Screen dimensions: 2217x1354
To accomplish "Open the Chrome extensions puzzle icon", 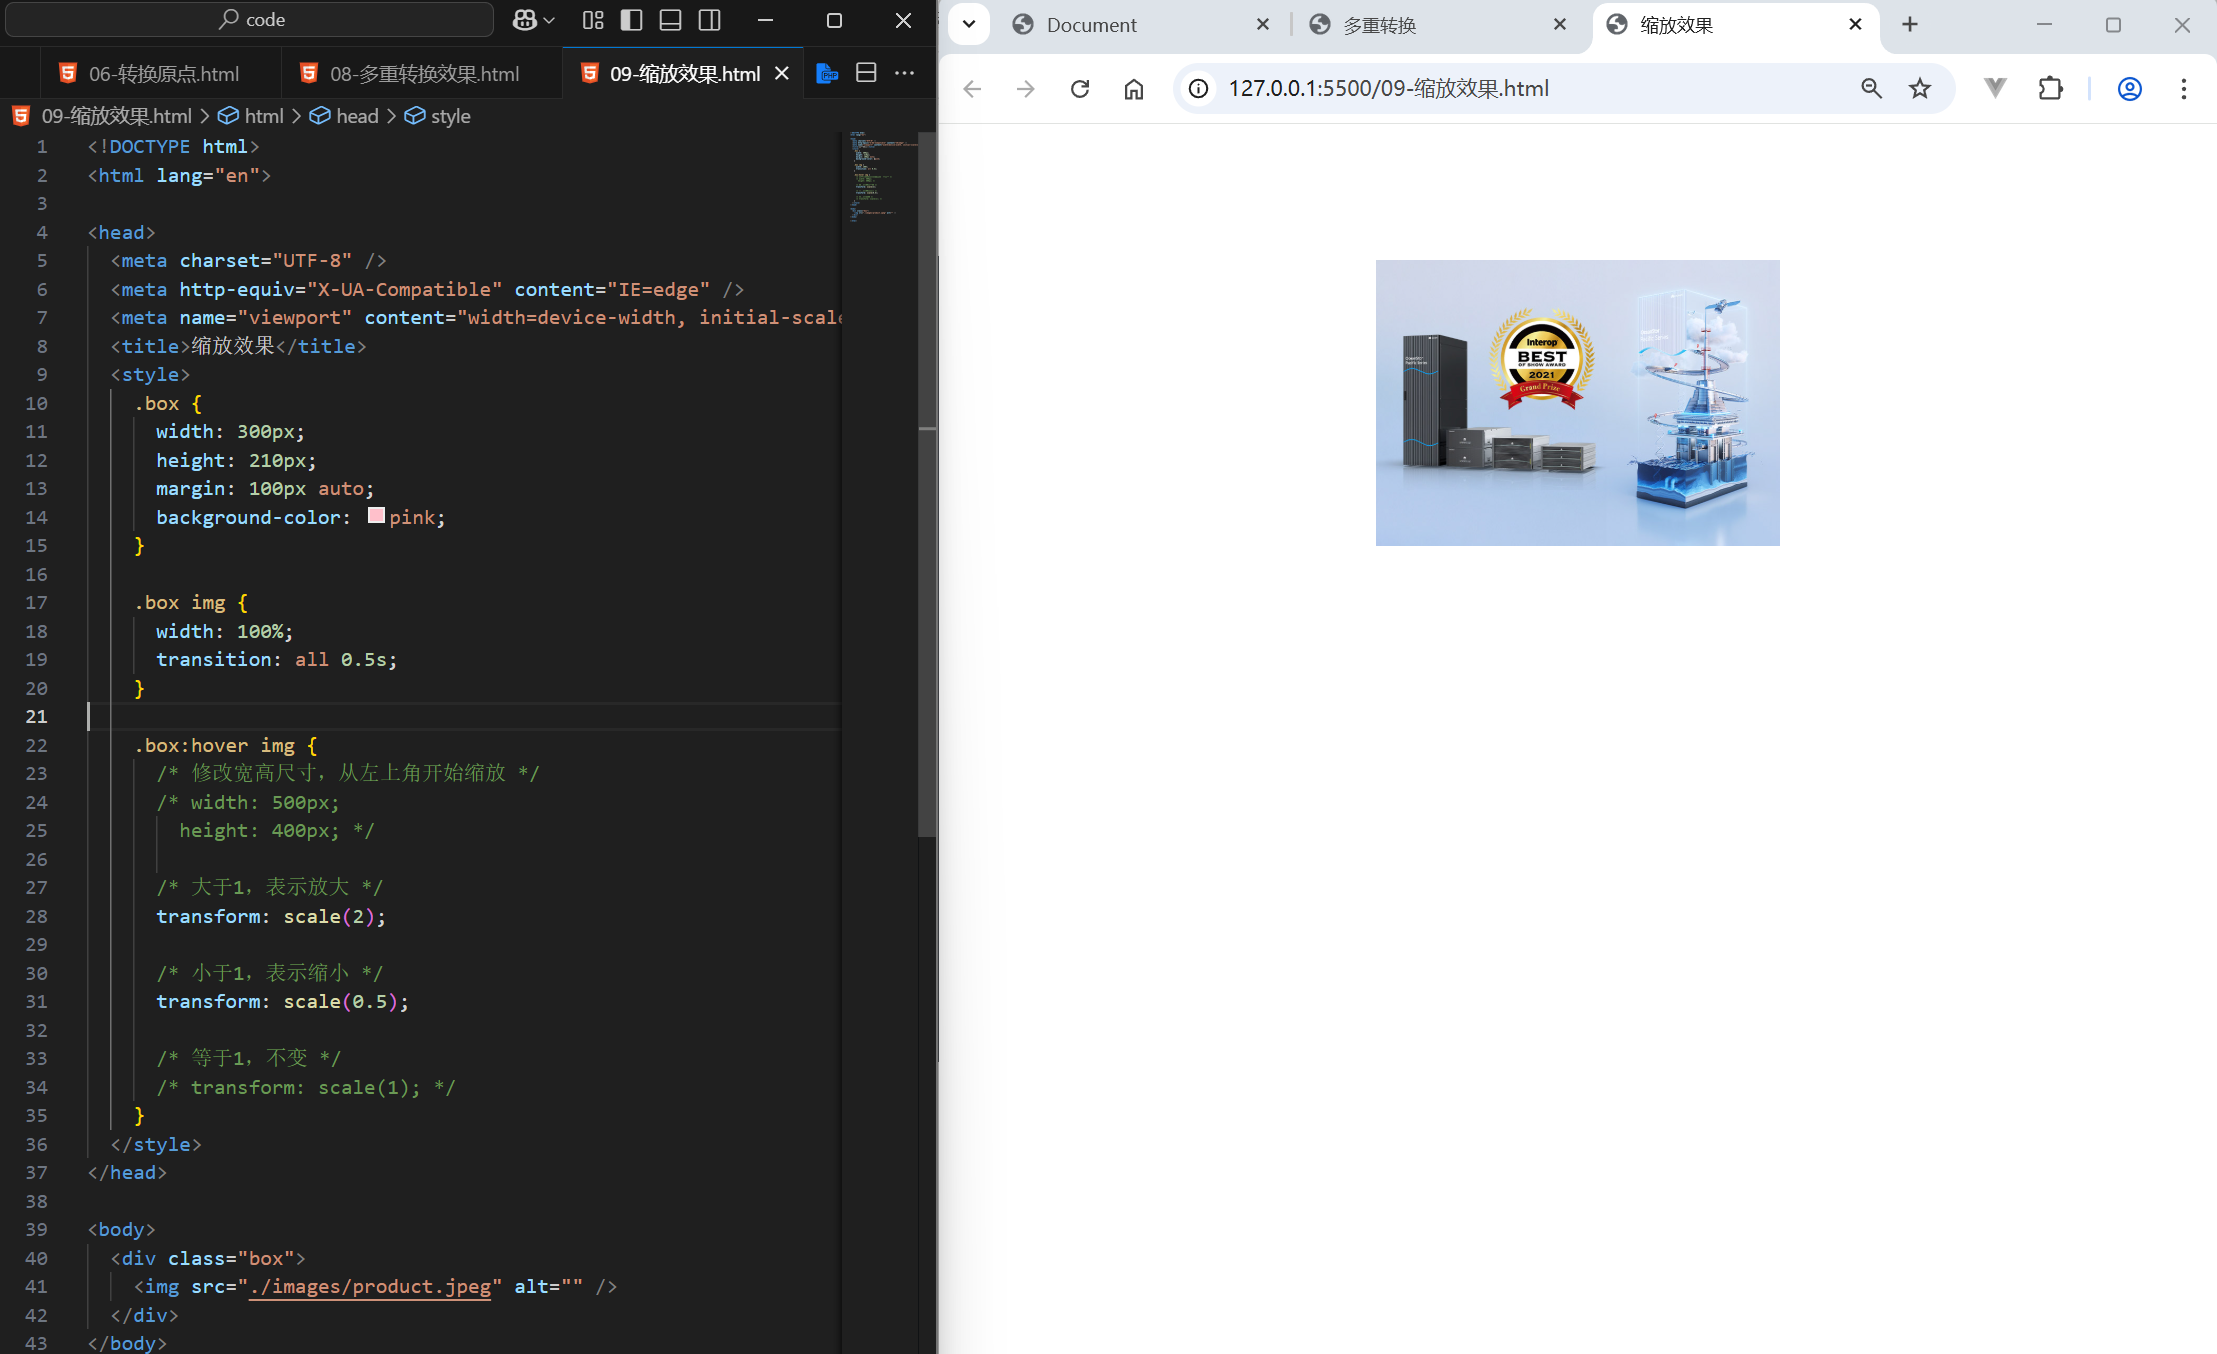I will (2050, 88).
